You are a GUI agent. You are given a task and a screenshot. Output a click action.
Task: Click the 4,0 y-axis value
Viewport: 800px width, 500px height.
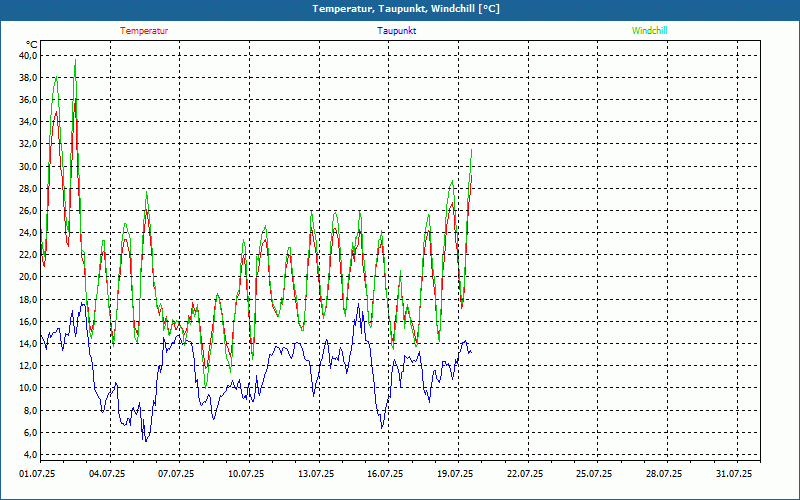point(31,455)
